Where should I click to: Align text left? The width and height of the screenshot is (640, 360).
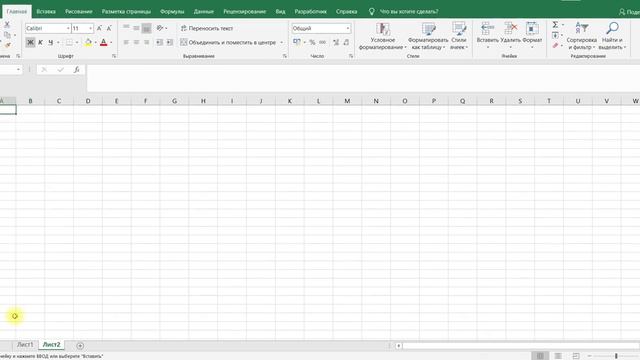tap(126, 42)
